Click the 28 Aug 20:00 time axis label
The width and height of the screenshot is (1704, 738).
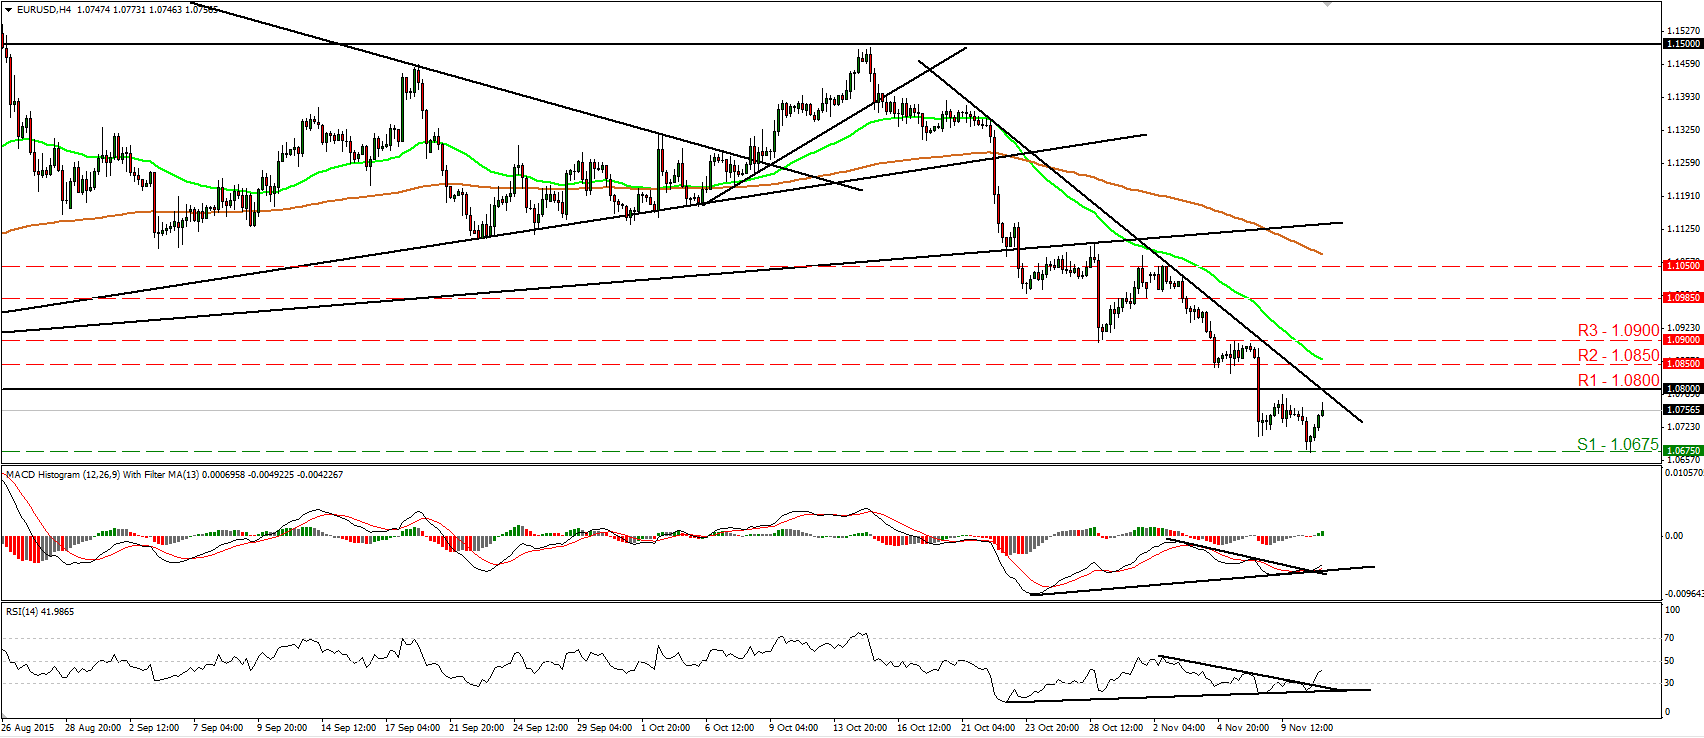93,727
